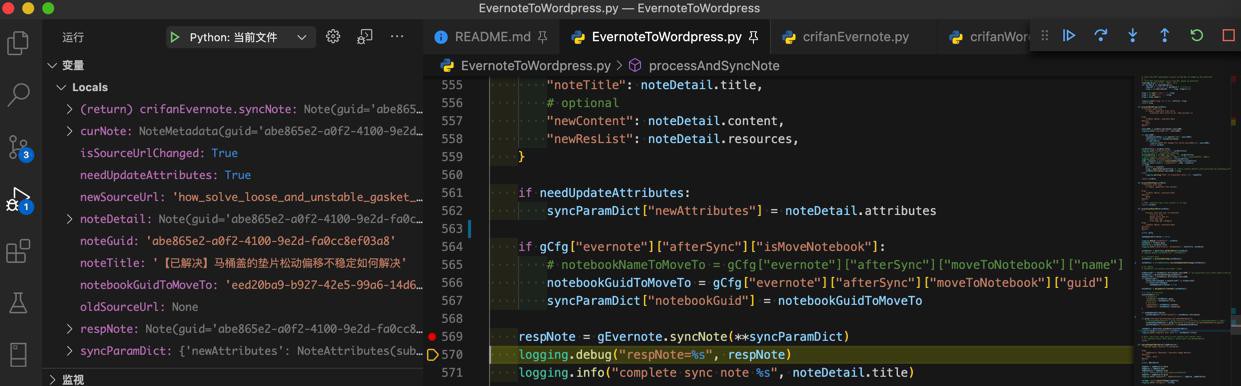Switch to the partially hidden crifanWor tab
The height and width of the screenshot is (386, 1241).
[985, 37]
